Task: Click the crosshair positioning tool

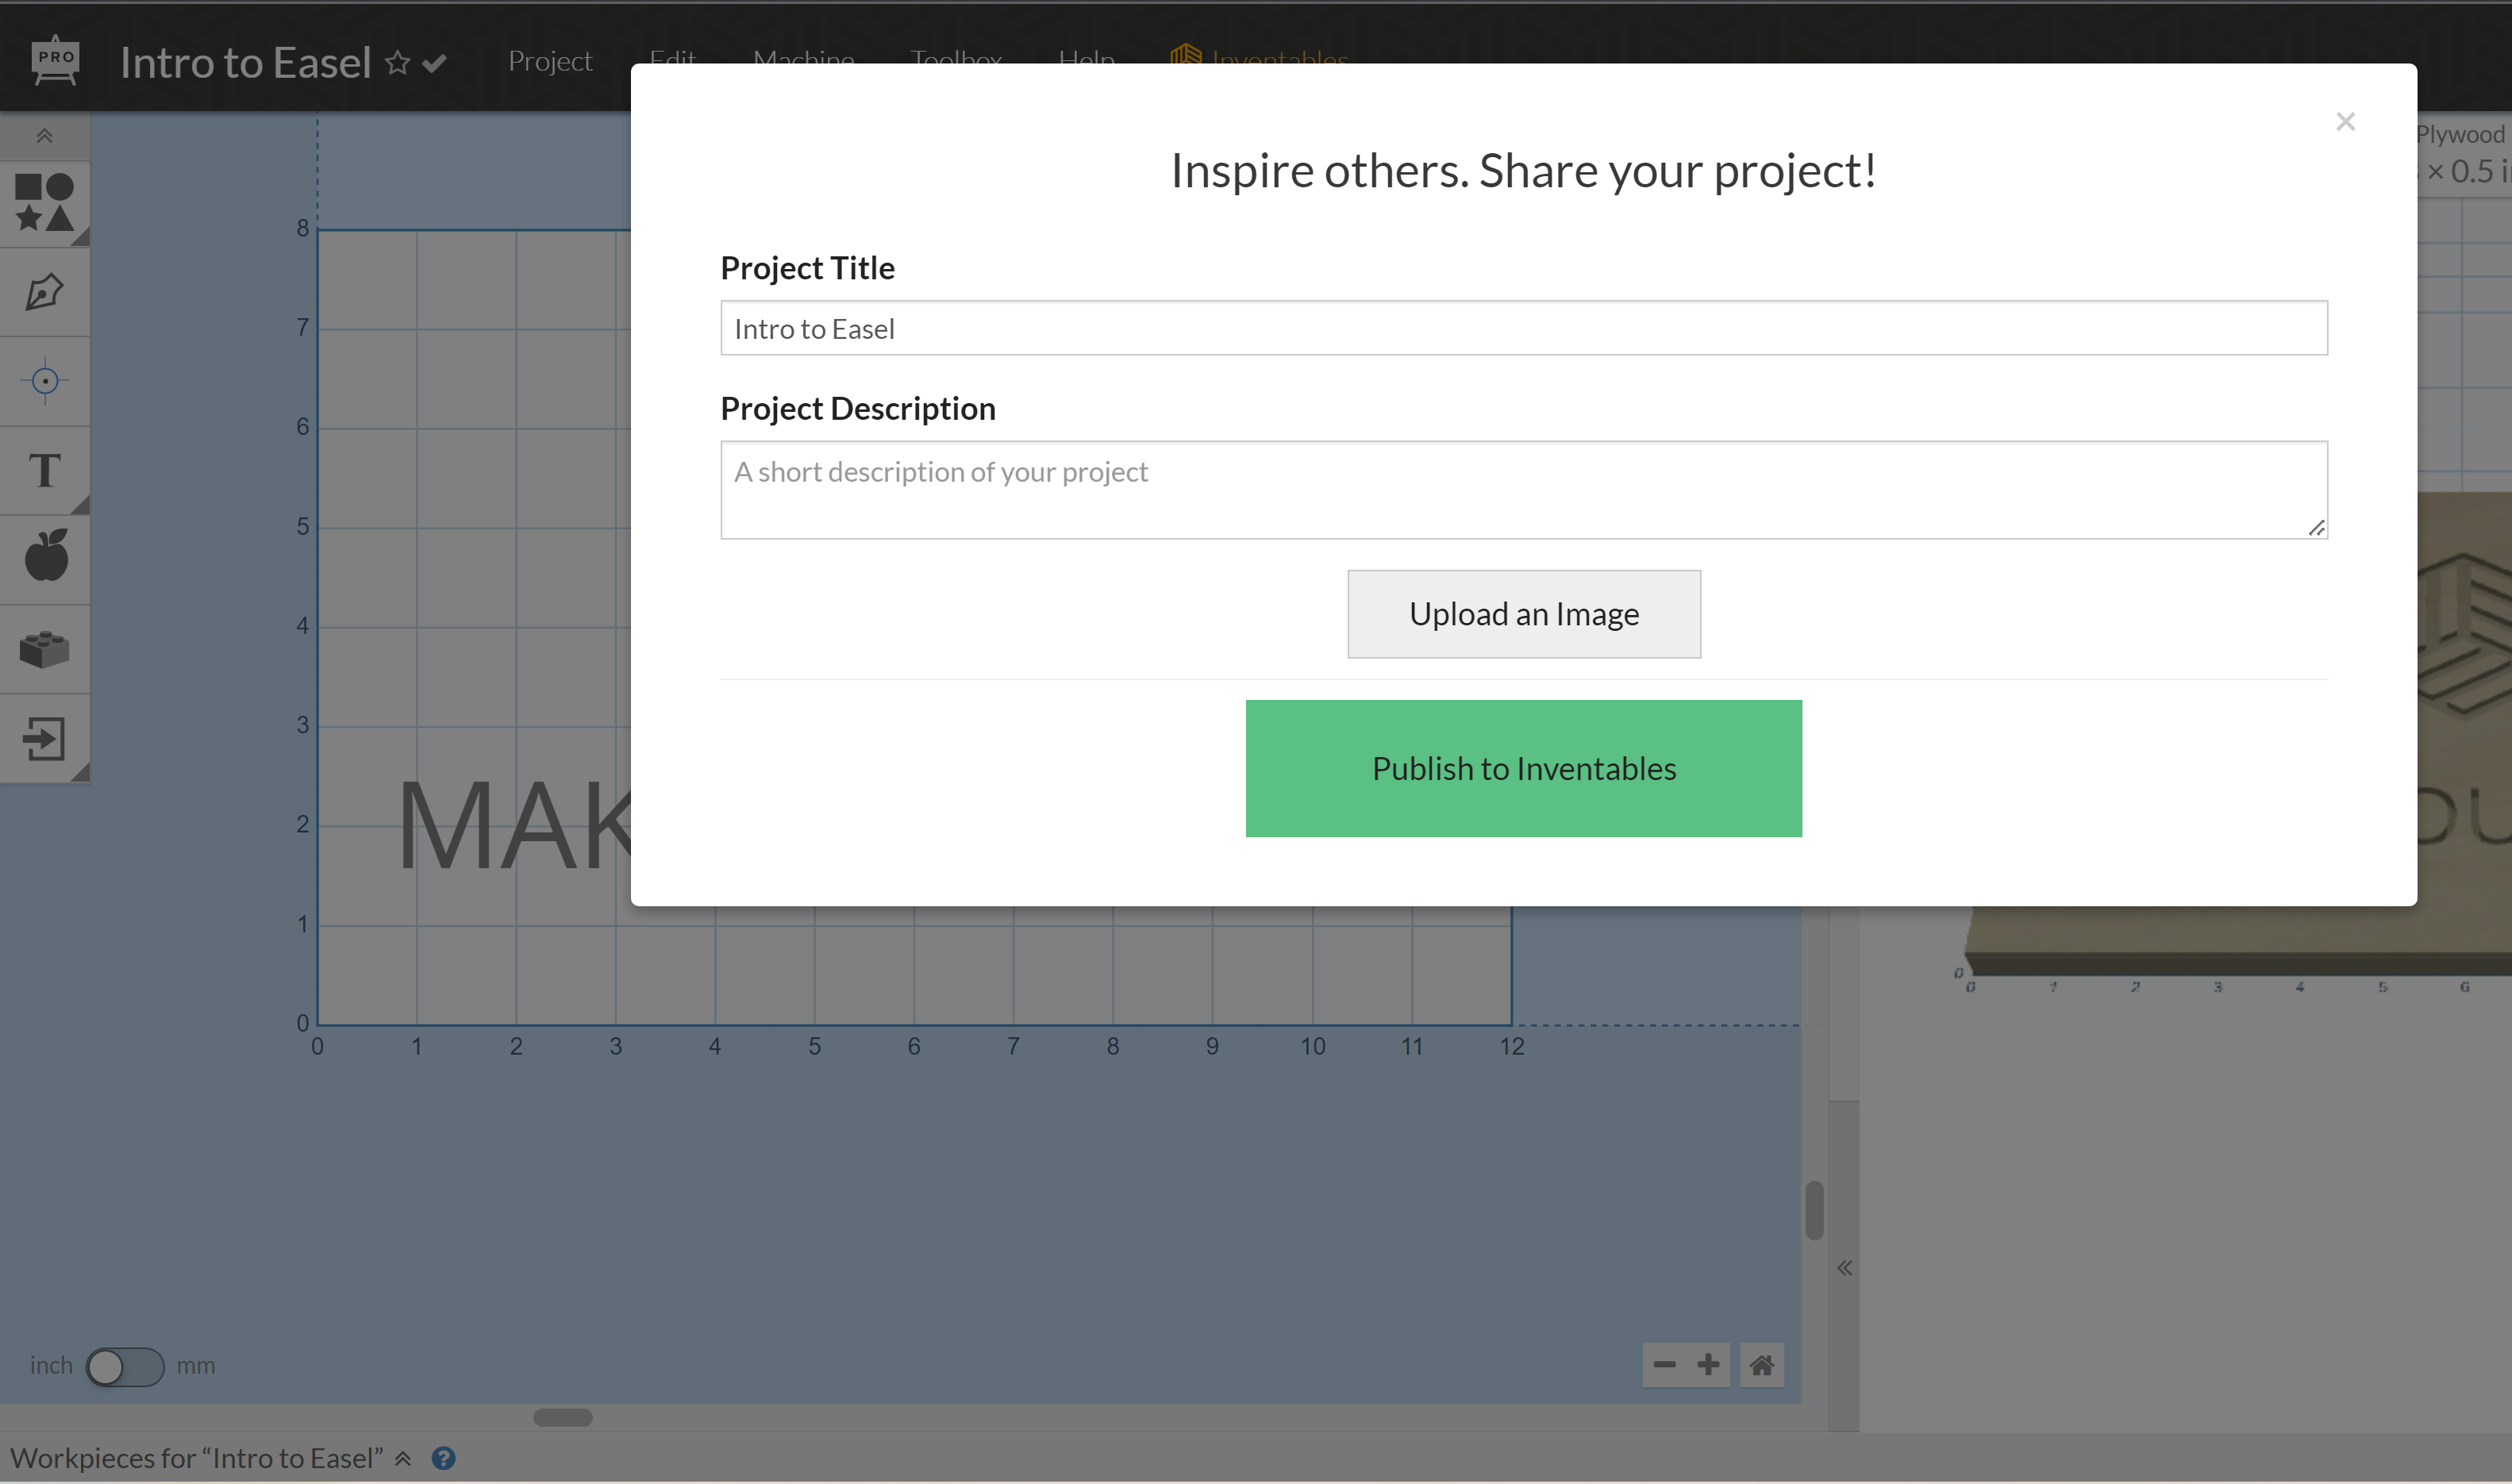Action: pos(45,381)
